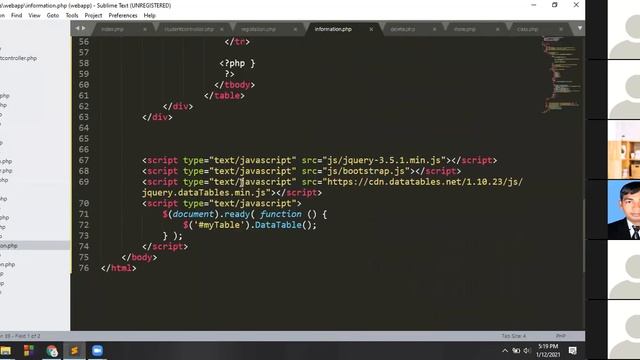
Task: Close the store.php tab
Action: [x=497, y=29]
